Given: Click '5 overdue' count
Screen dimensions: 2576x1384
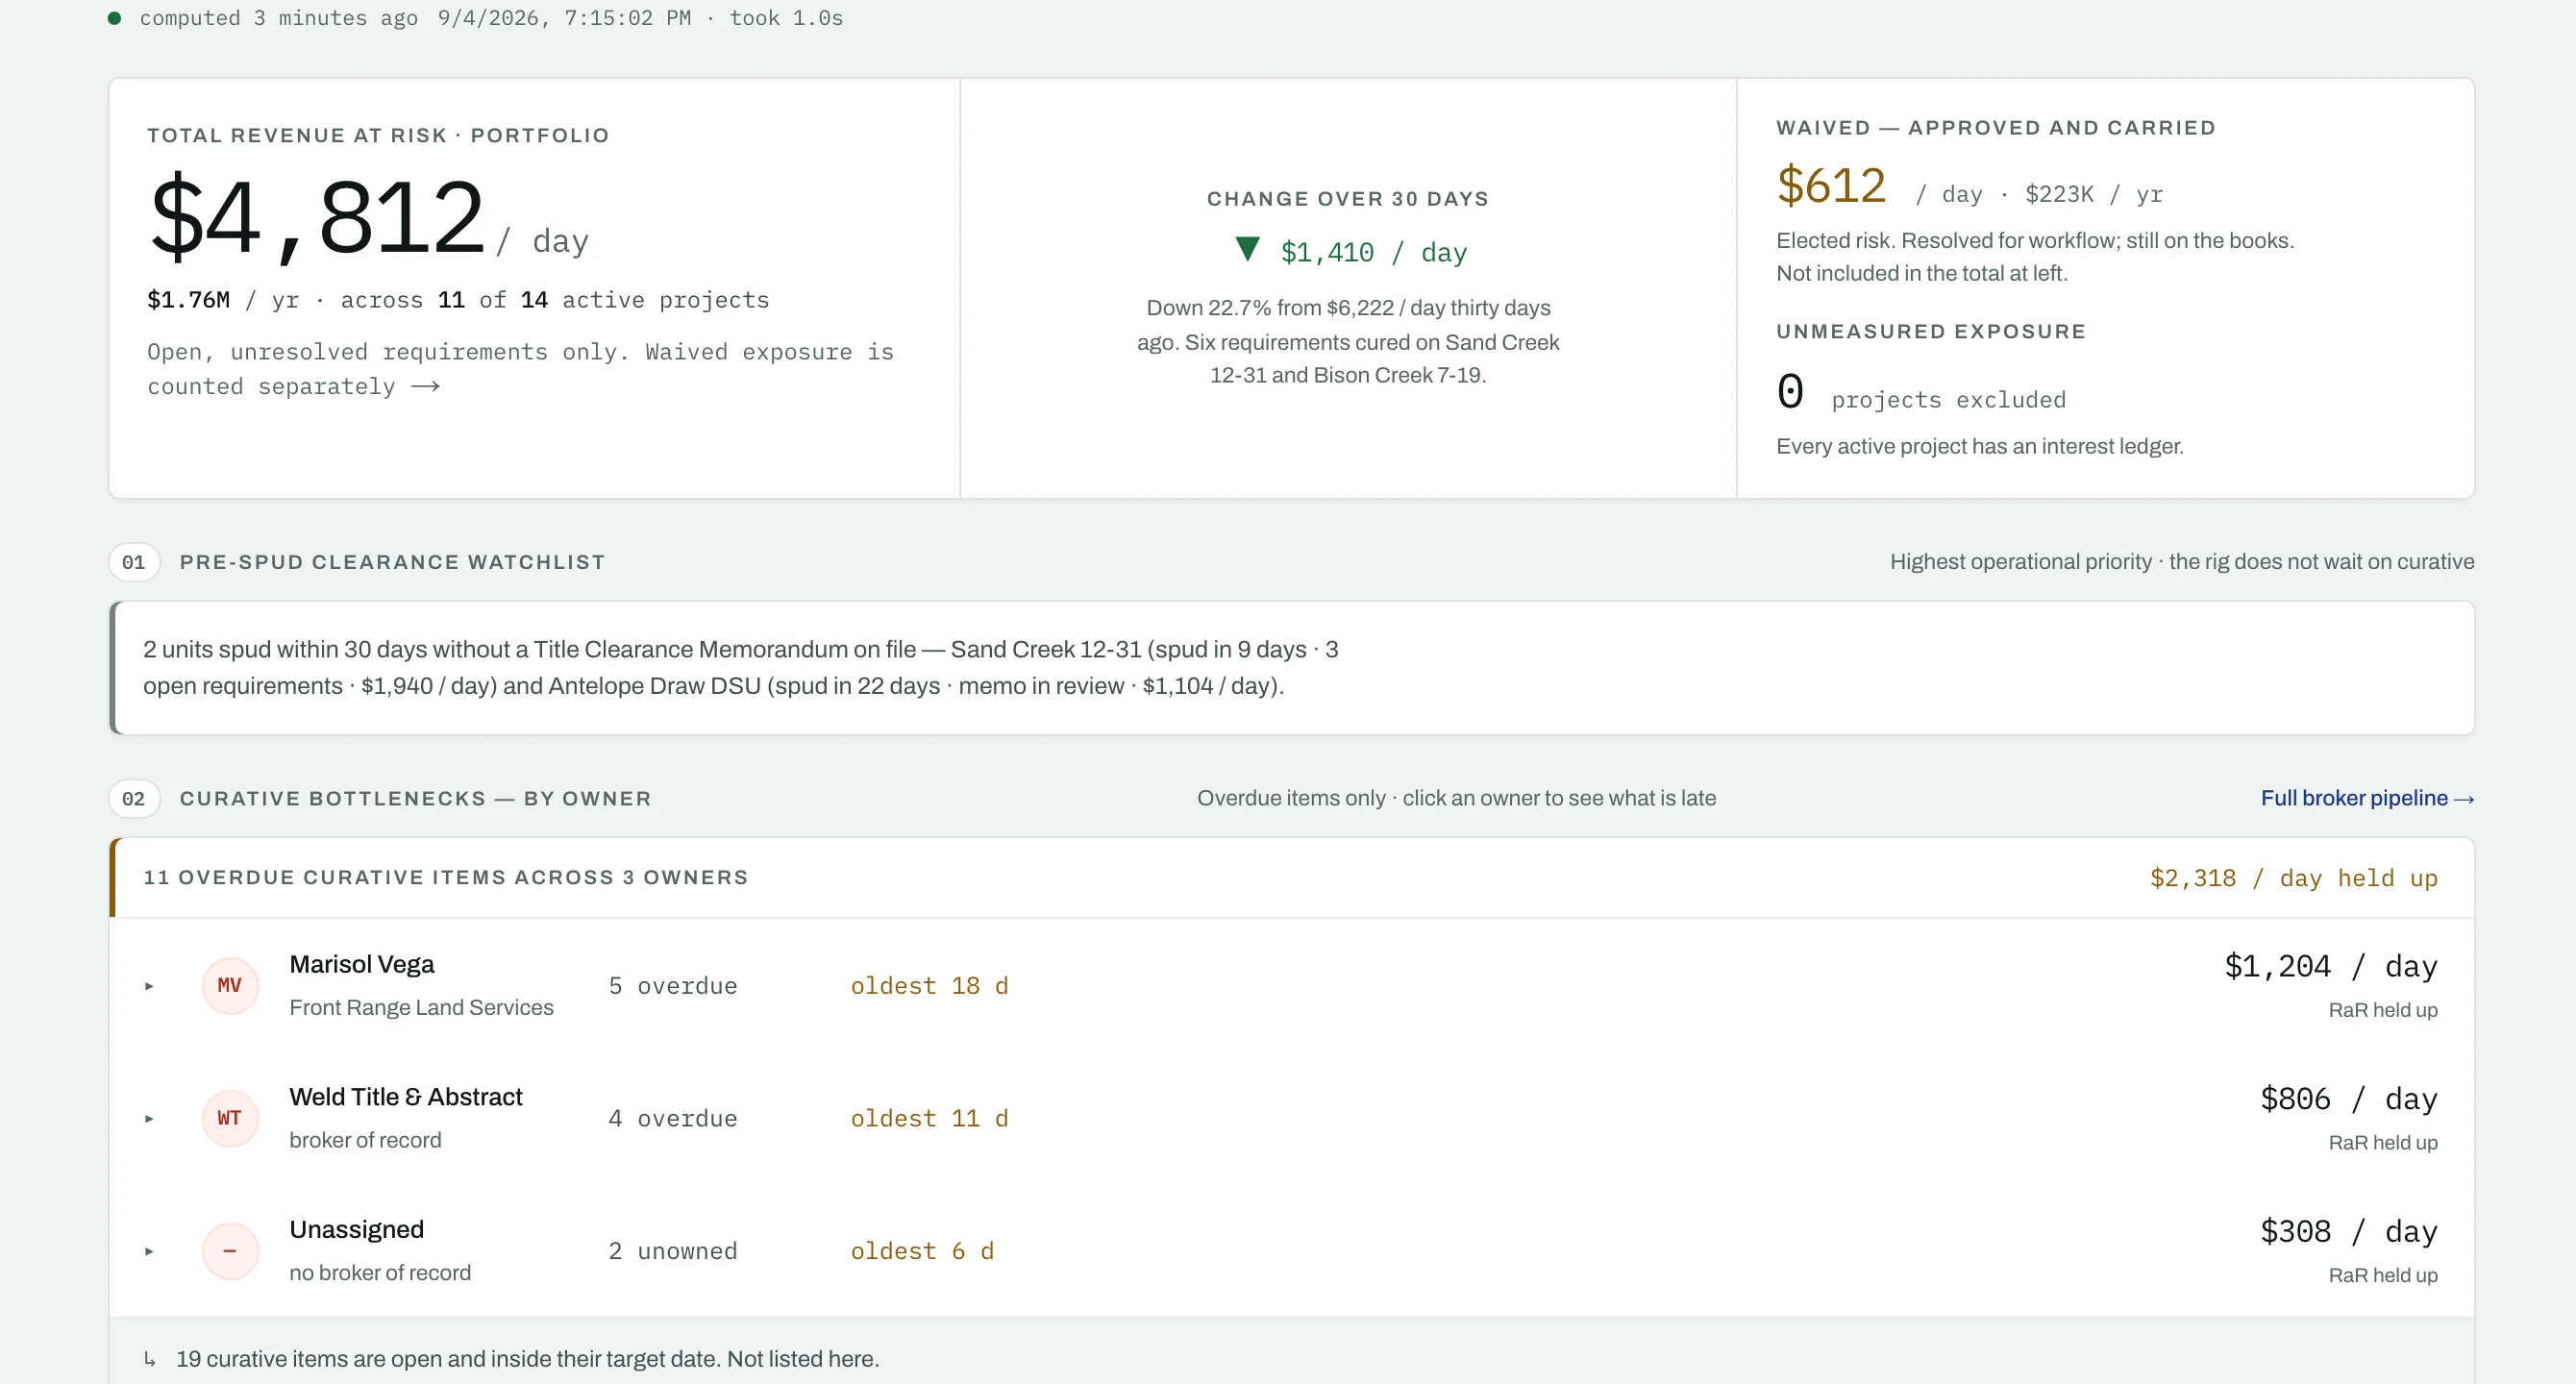Looking at the screenshot, I should 673,986.
